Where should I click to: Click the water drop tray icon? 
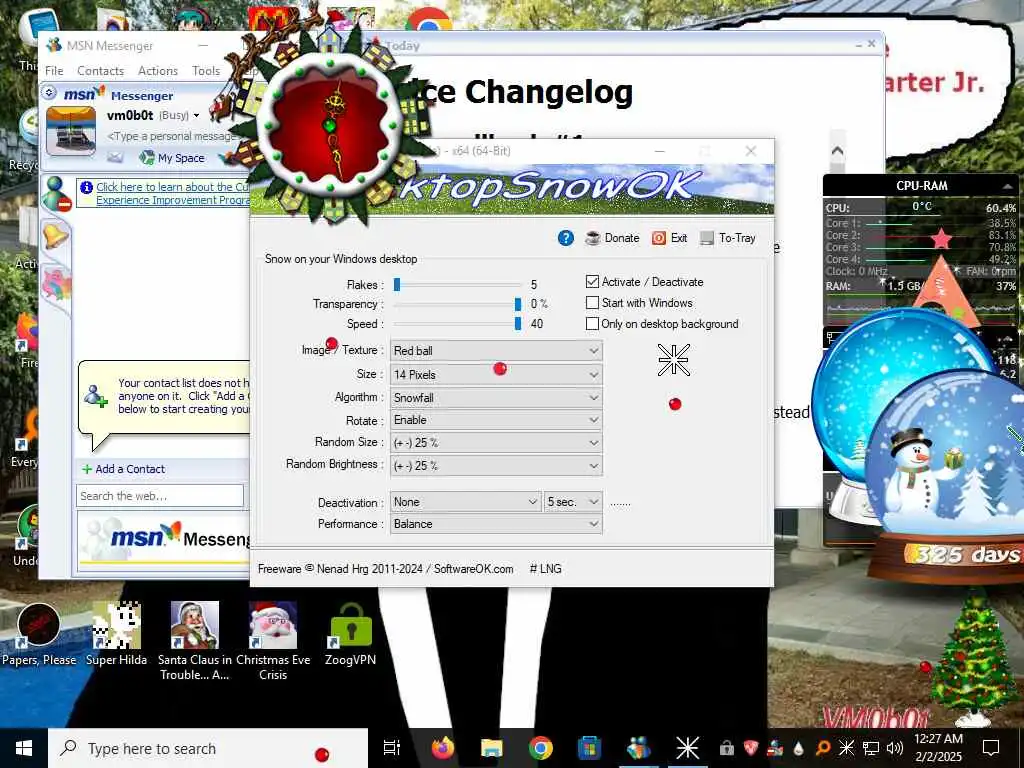[x=798, y=748]
